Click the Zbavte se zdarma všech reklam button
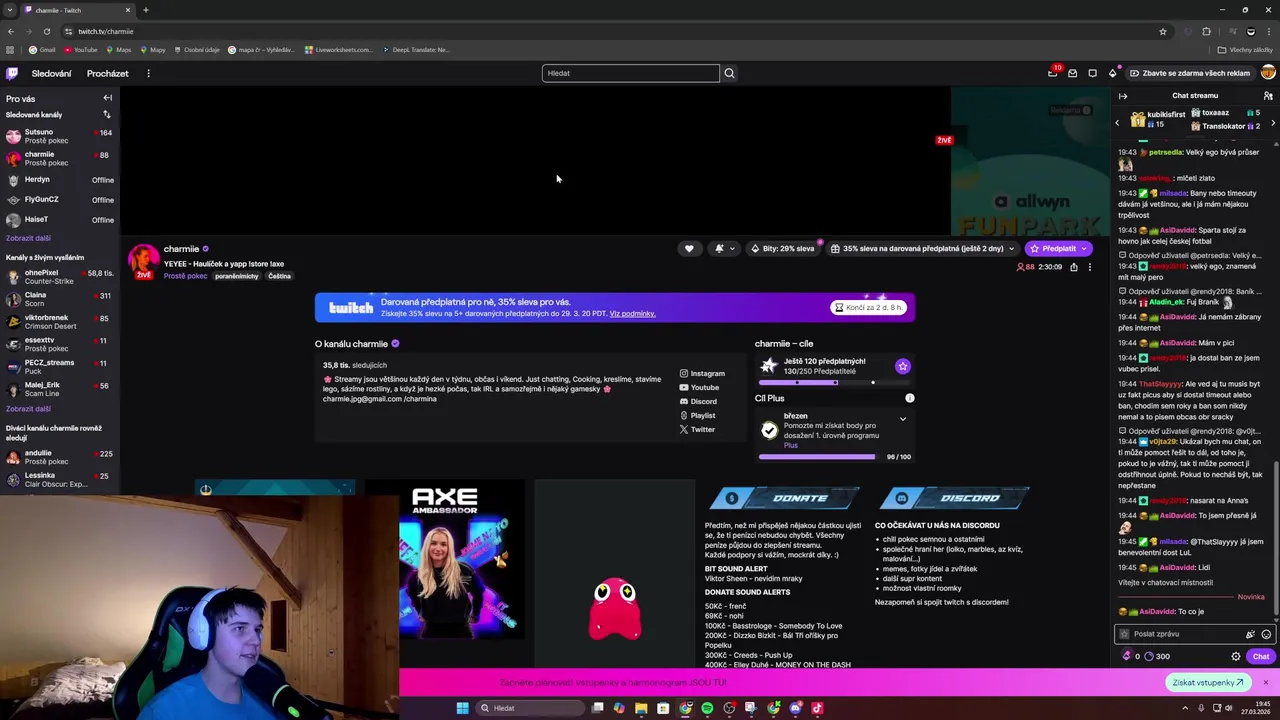This screenshot has width=1280, height=720. [1188, 73]
